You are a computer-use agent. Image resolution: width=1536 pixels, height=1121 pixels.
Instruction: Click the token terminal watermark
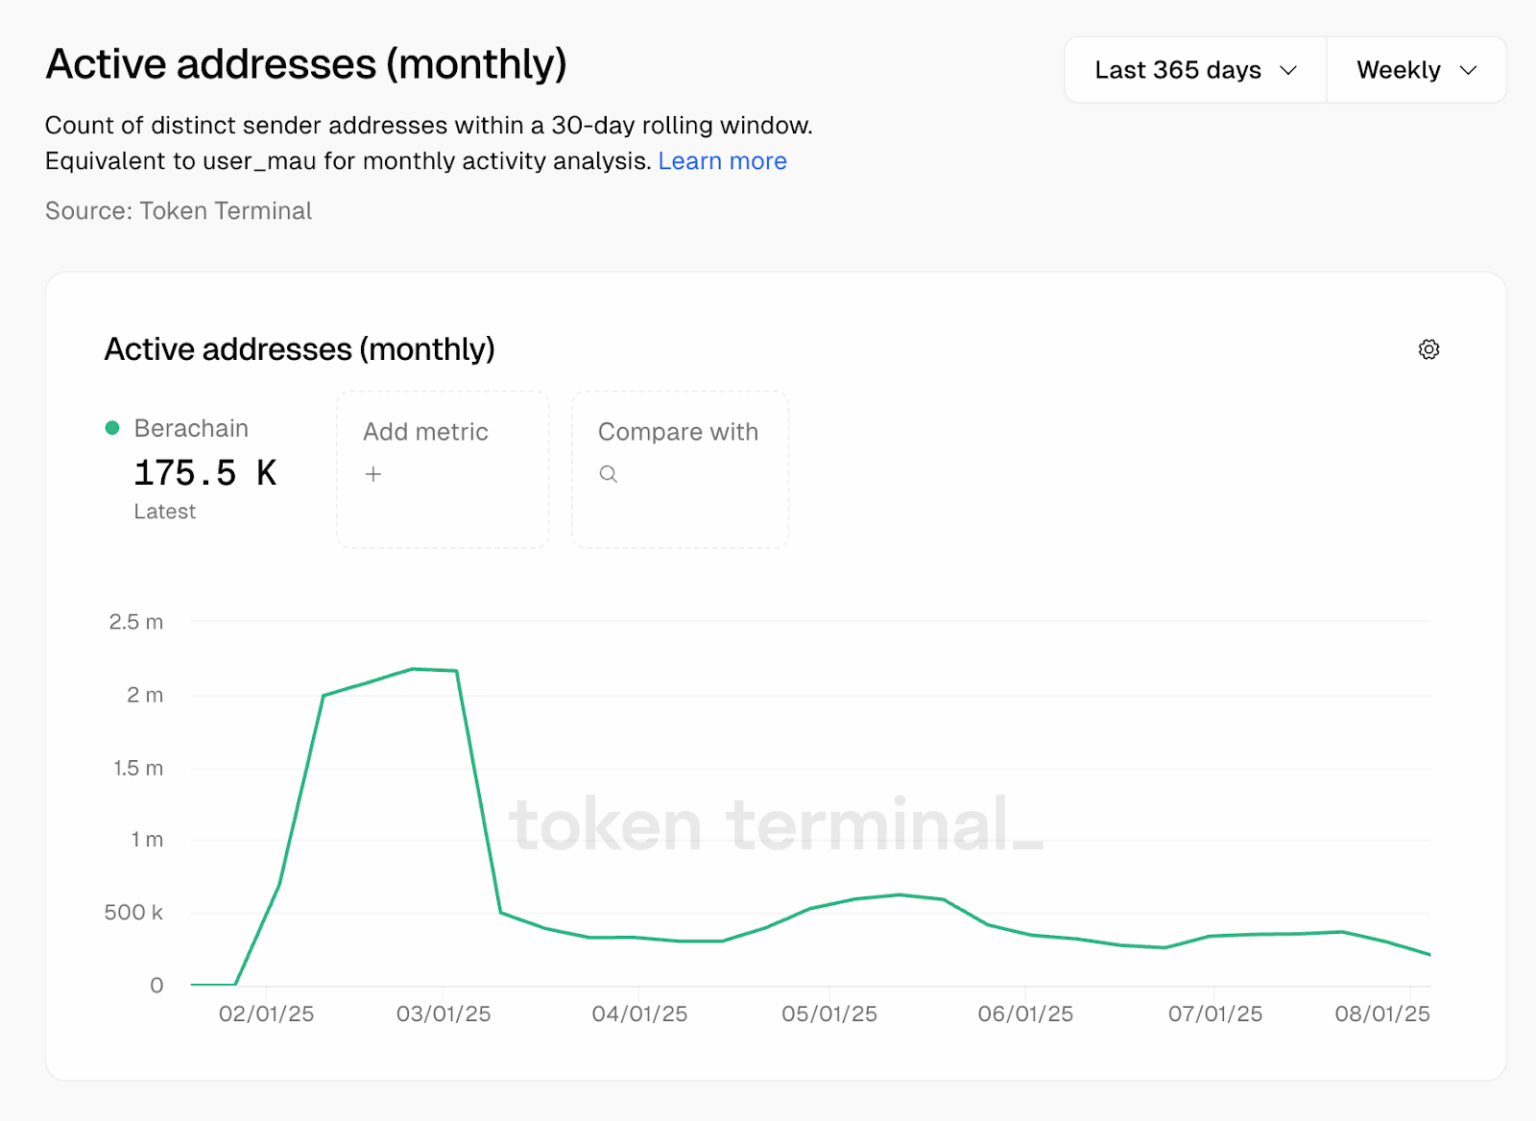[x=773, y=823]
